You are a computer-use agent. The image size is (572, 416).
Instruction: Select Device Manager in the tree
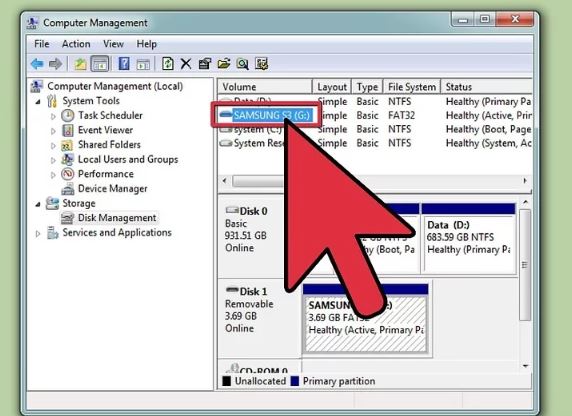click(x=112, y=189)
